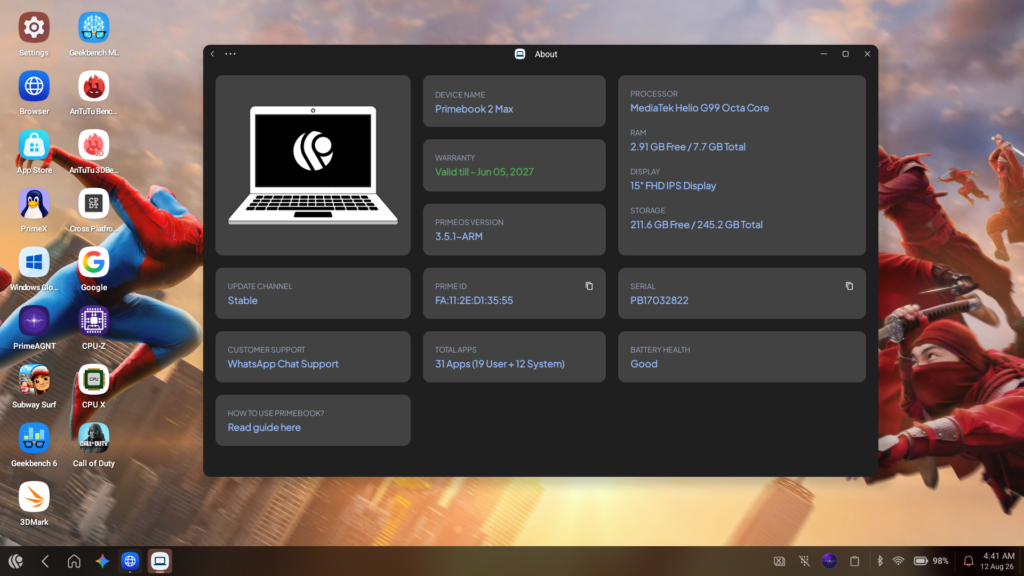Open clipboard icon in system tray
The height and width of the screenshot is (576, 1024).
854,561
